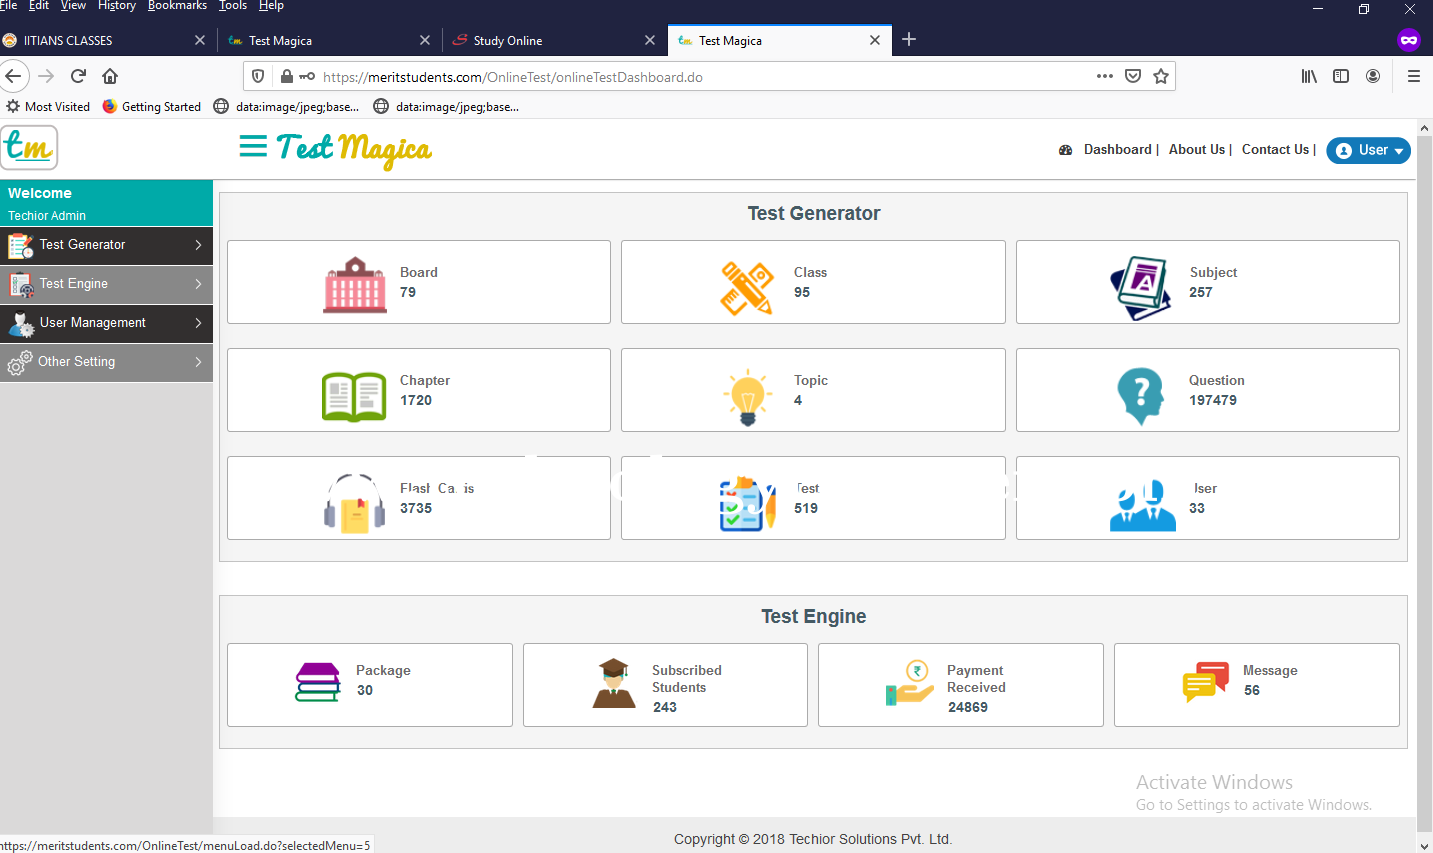Click the Test Engine sidebar icon
The image size is (1433, 853).
click(x=20, y=284)
